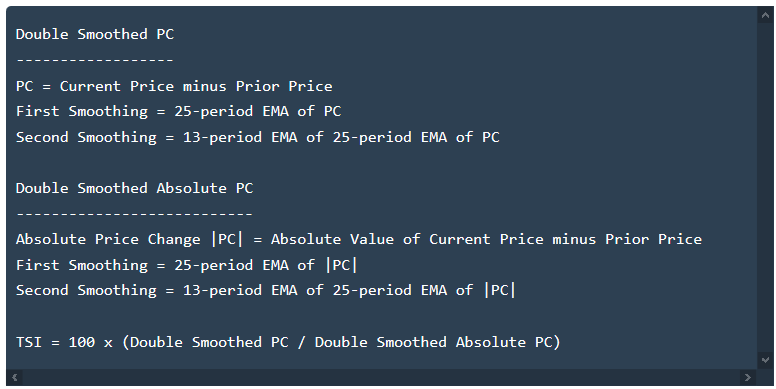Screen dimensions: 776x389
Task: Click the 'Absolute Price Change |PC|' definition line
Action: [x=359, y=240]
